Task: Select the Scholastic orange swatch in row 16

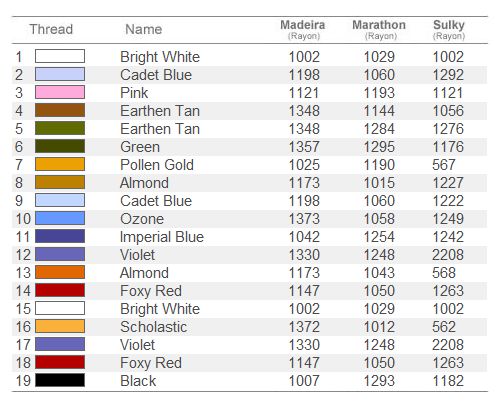Action: 60,326
